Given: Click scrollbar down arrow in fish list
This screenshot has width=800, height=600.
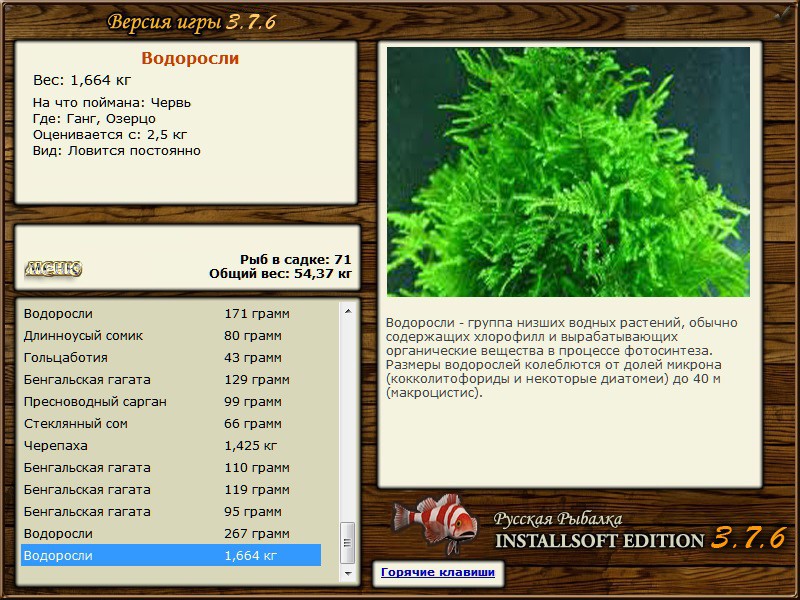Looking at the screenshot, I should click(x=348, y=573).
